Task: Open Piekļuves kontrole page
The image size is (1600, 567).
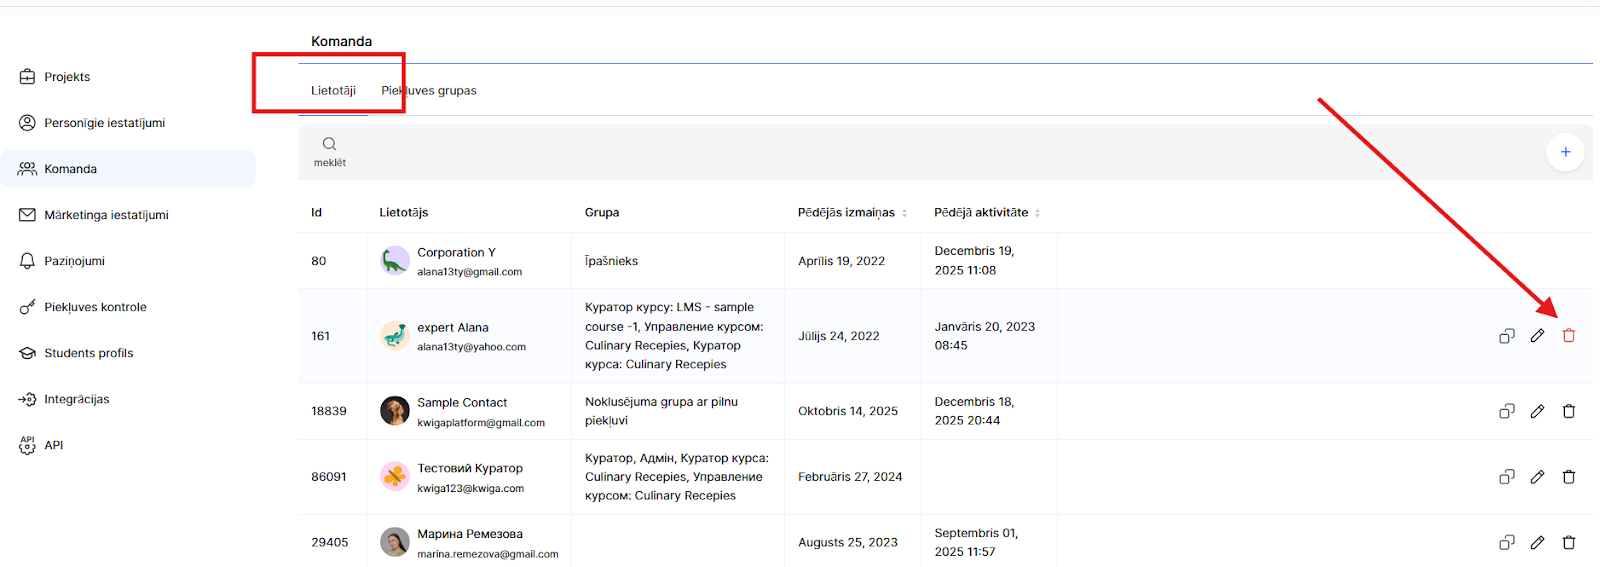Action: click(x=95, y=307)
